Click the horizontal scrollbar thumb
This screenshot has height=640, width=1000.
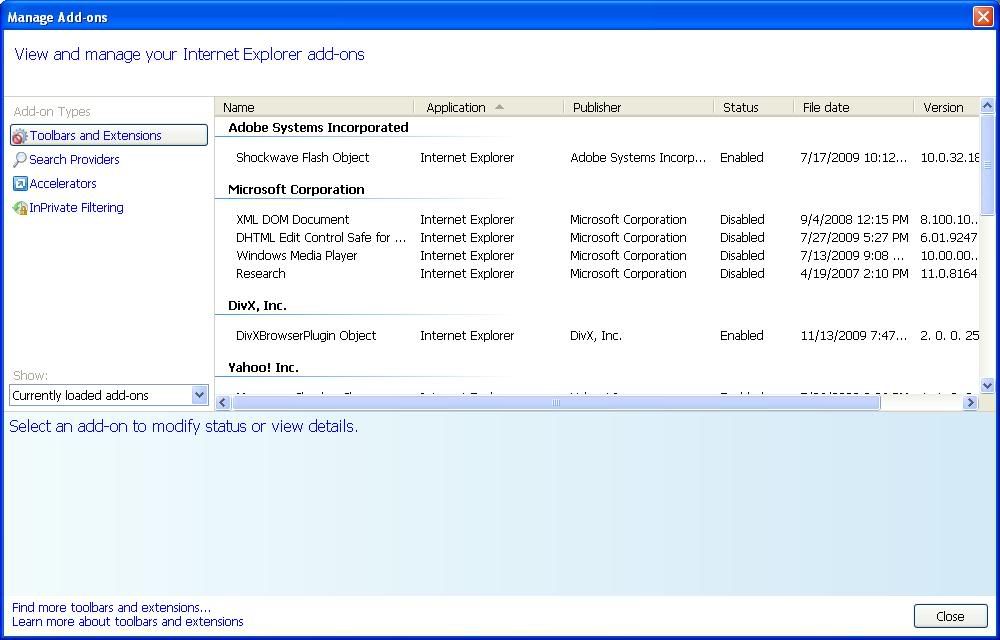point(555,402)
